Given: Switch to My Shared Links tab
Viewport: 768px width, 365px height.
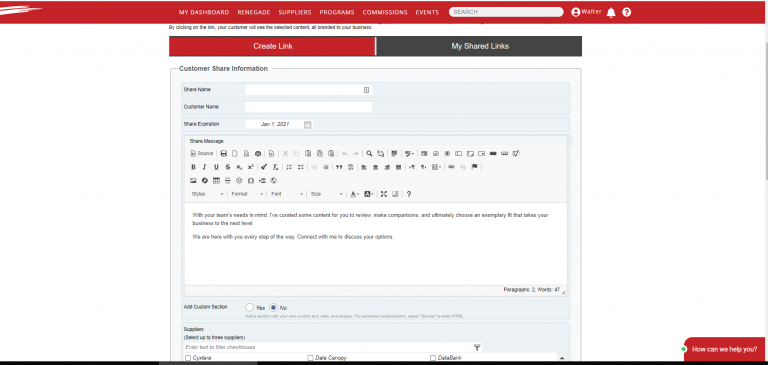Looking at the screenshot, I should pyautogui.click(x=480, y=46).
